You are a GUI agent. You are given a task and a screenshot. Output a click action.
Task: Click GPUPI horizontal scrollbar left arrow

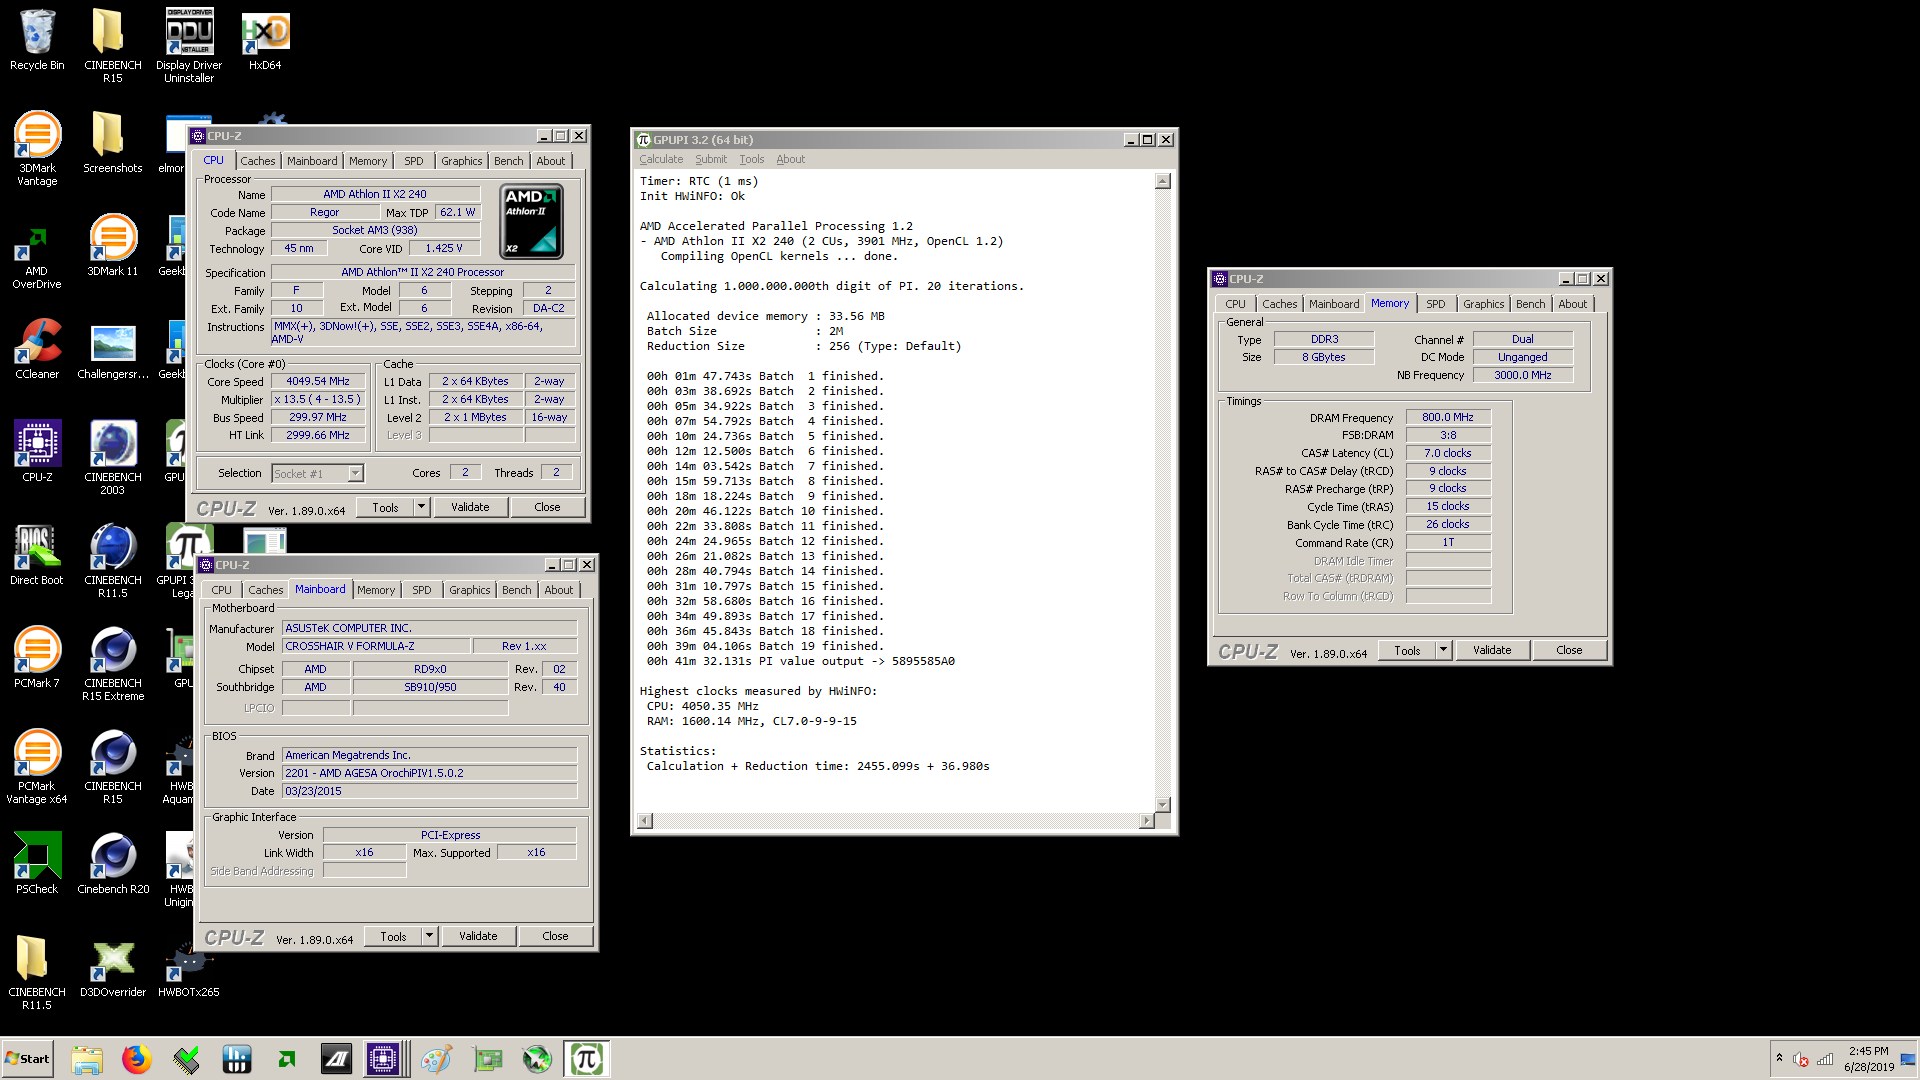tap(645, 821)
